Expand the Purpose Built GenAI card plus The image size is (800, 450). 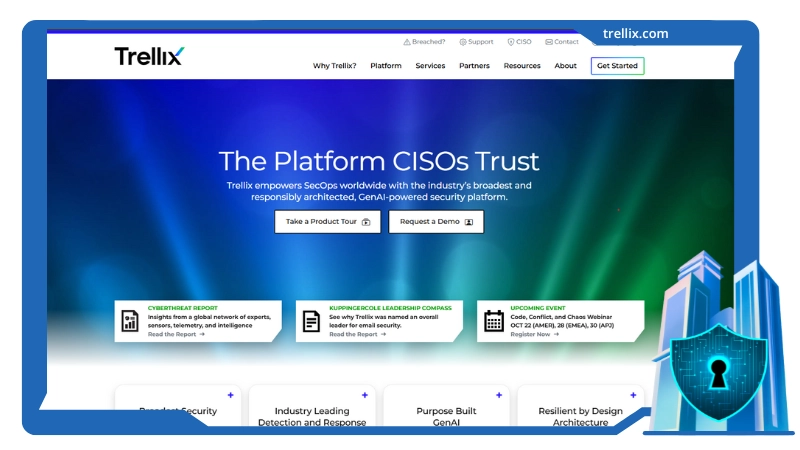[x=499, y=395]
